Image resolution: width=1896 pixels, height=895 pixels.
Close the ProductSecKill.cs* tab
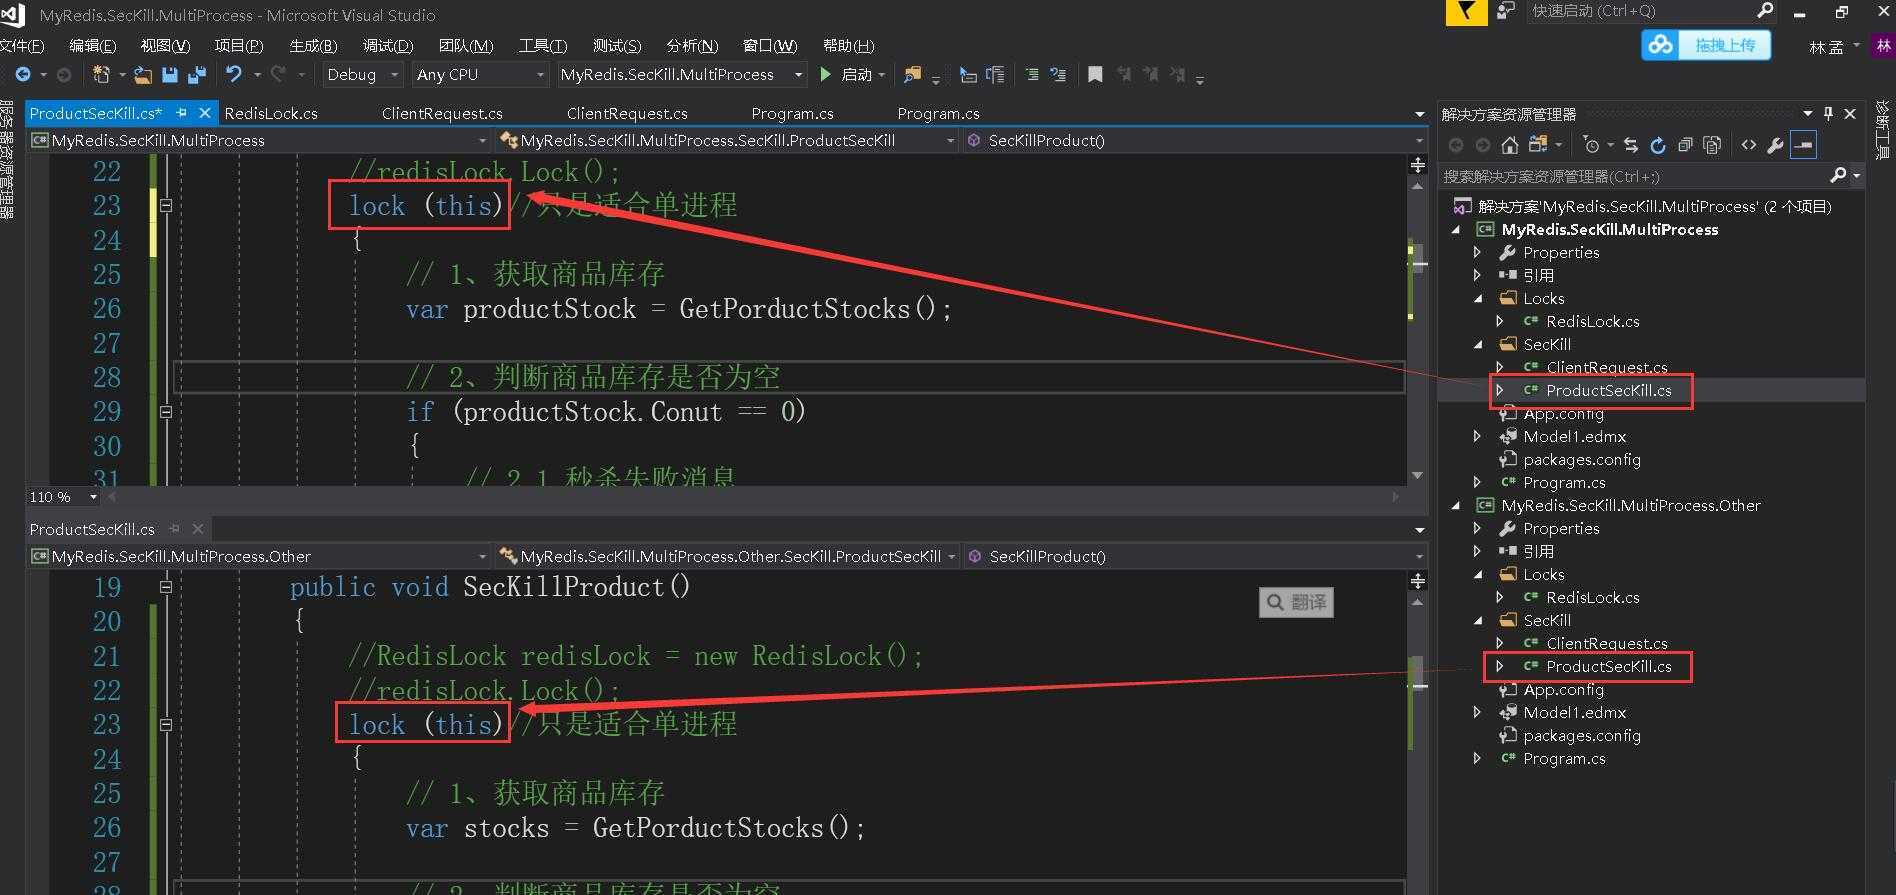(x=205, y=113)
